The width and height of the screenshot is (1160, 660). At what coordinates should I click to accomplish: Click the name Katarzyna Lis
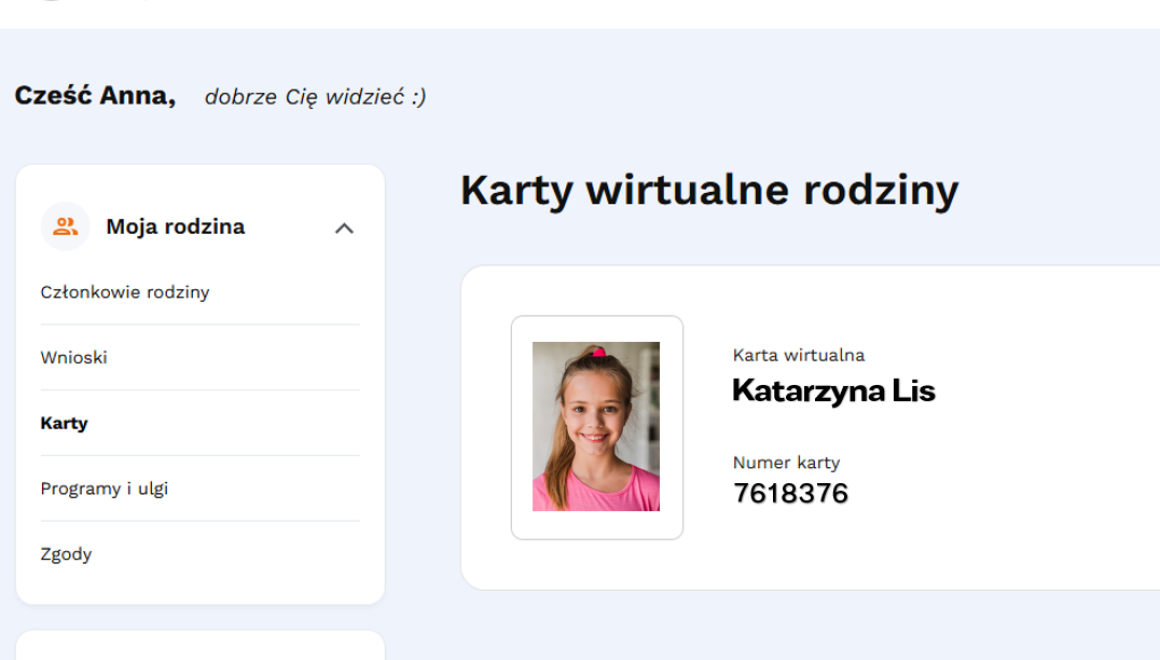(x=834, y=391)
